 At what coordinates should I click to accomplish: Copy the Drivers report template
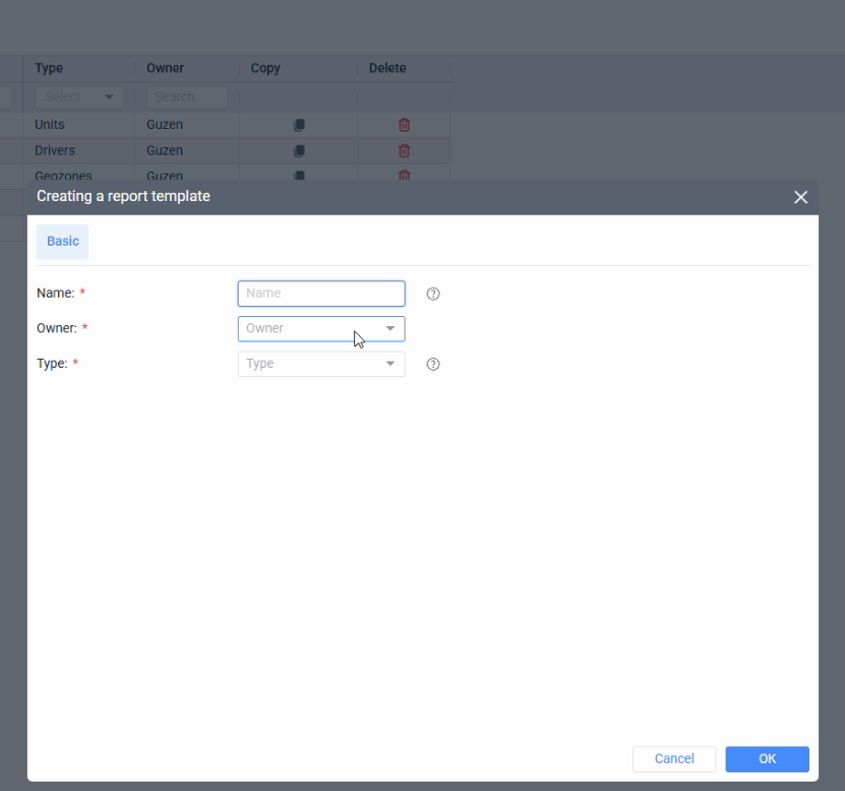click(x=299, y=151)
